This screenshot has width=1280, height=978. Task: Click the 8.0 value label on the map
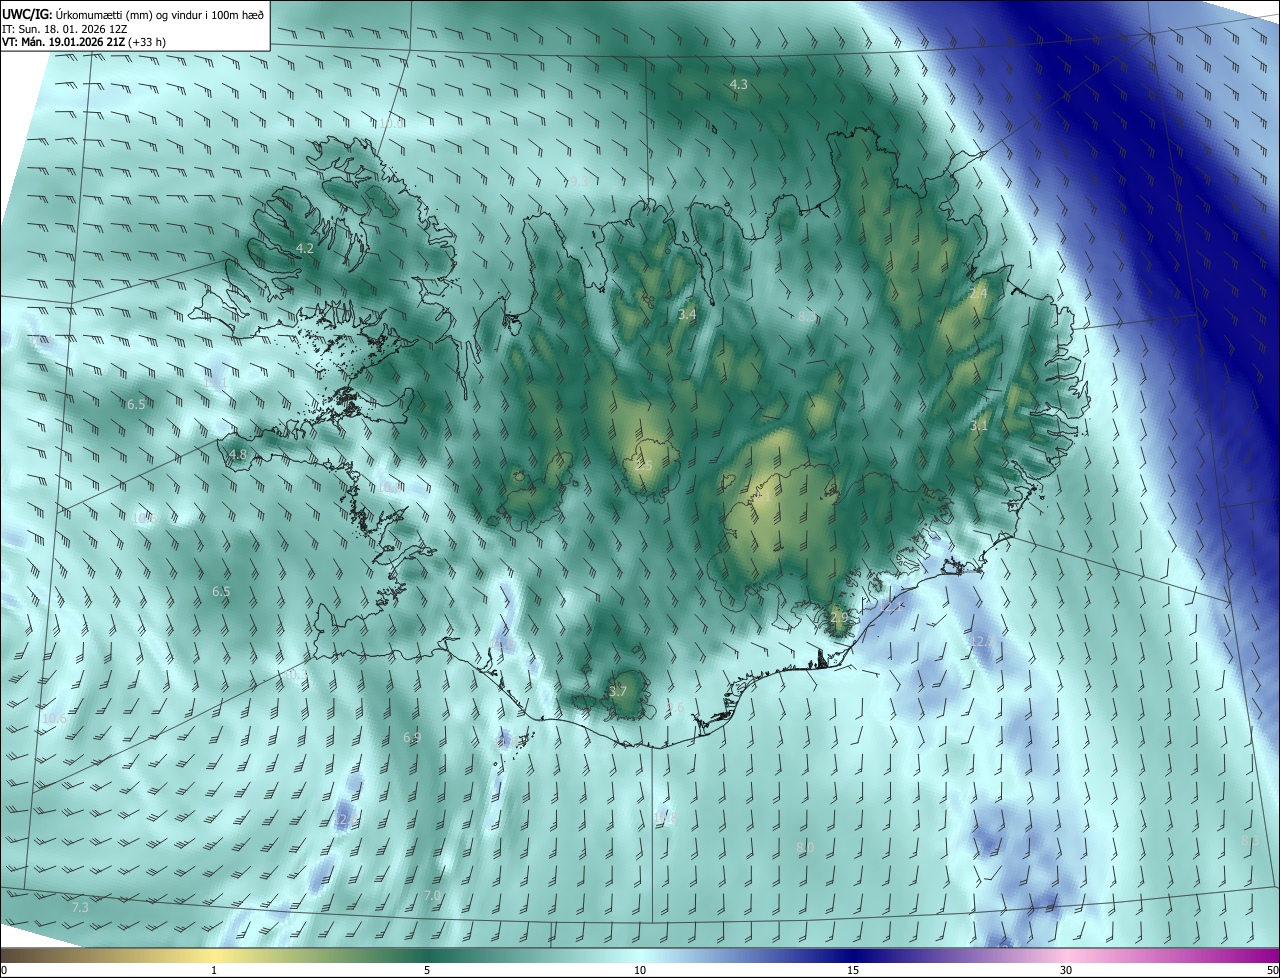coord(805,848)
